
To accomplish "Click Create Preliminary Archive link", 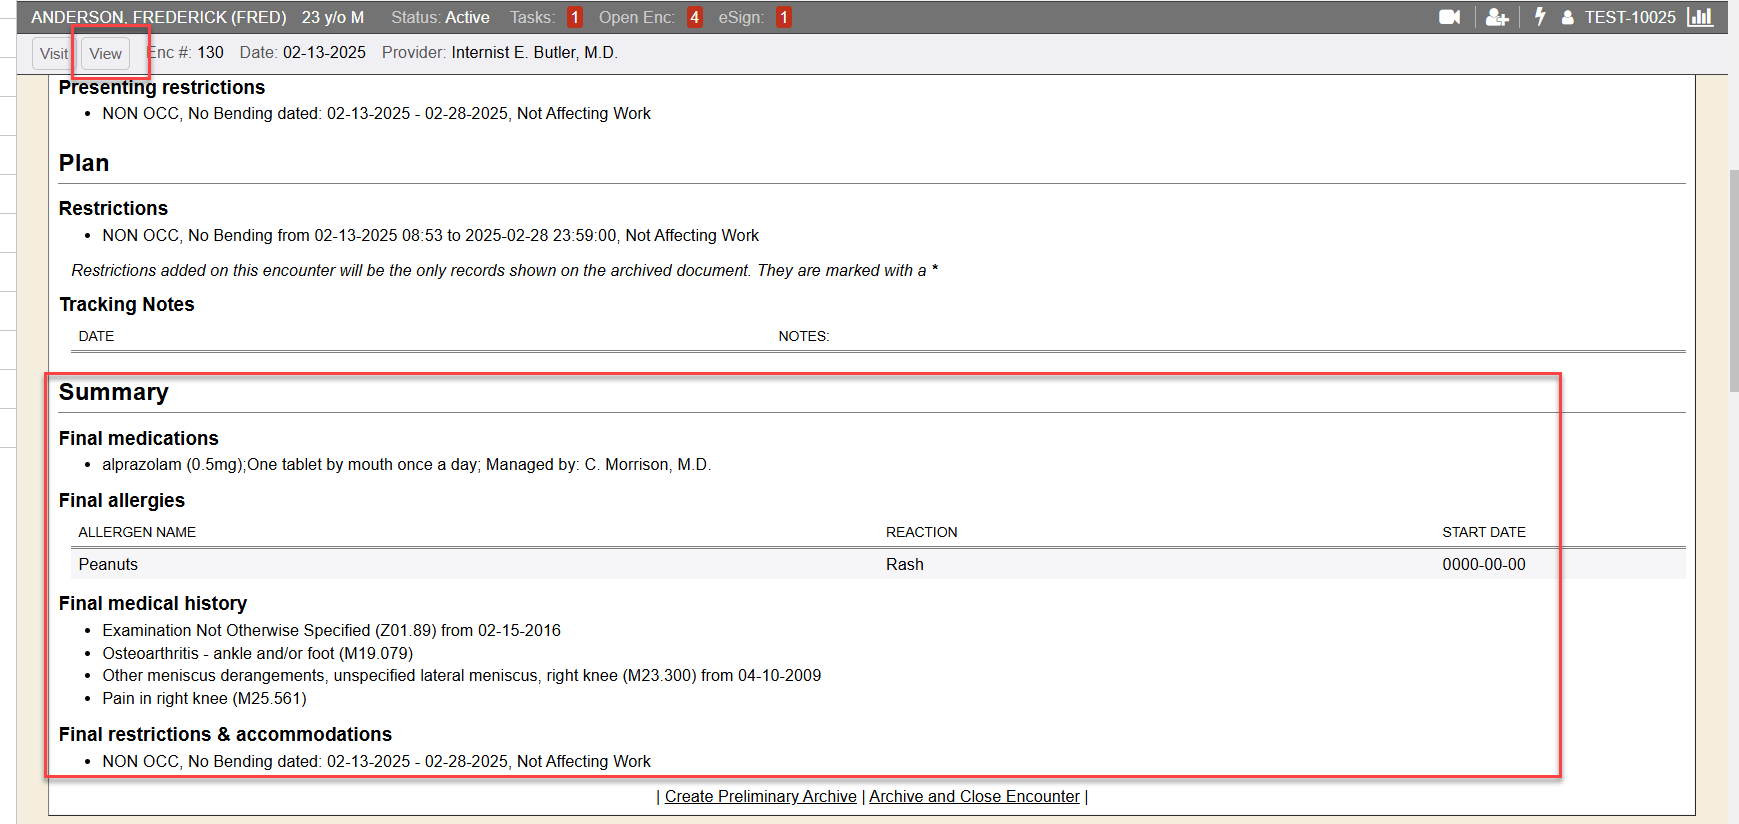I will coord(760,796).
